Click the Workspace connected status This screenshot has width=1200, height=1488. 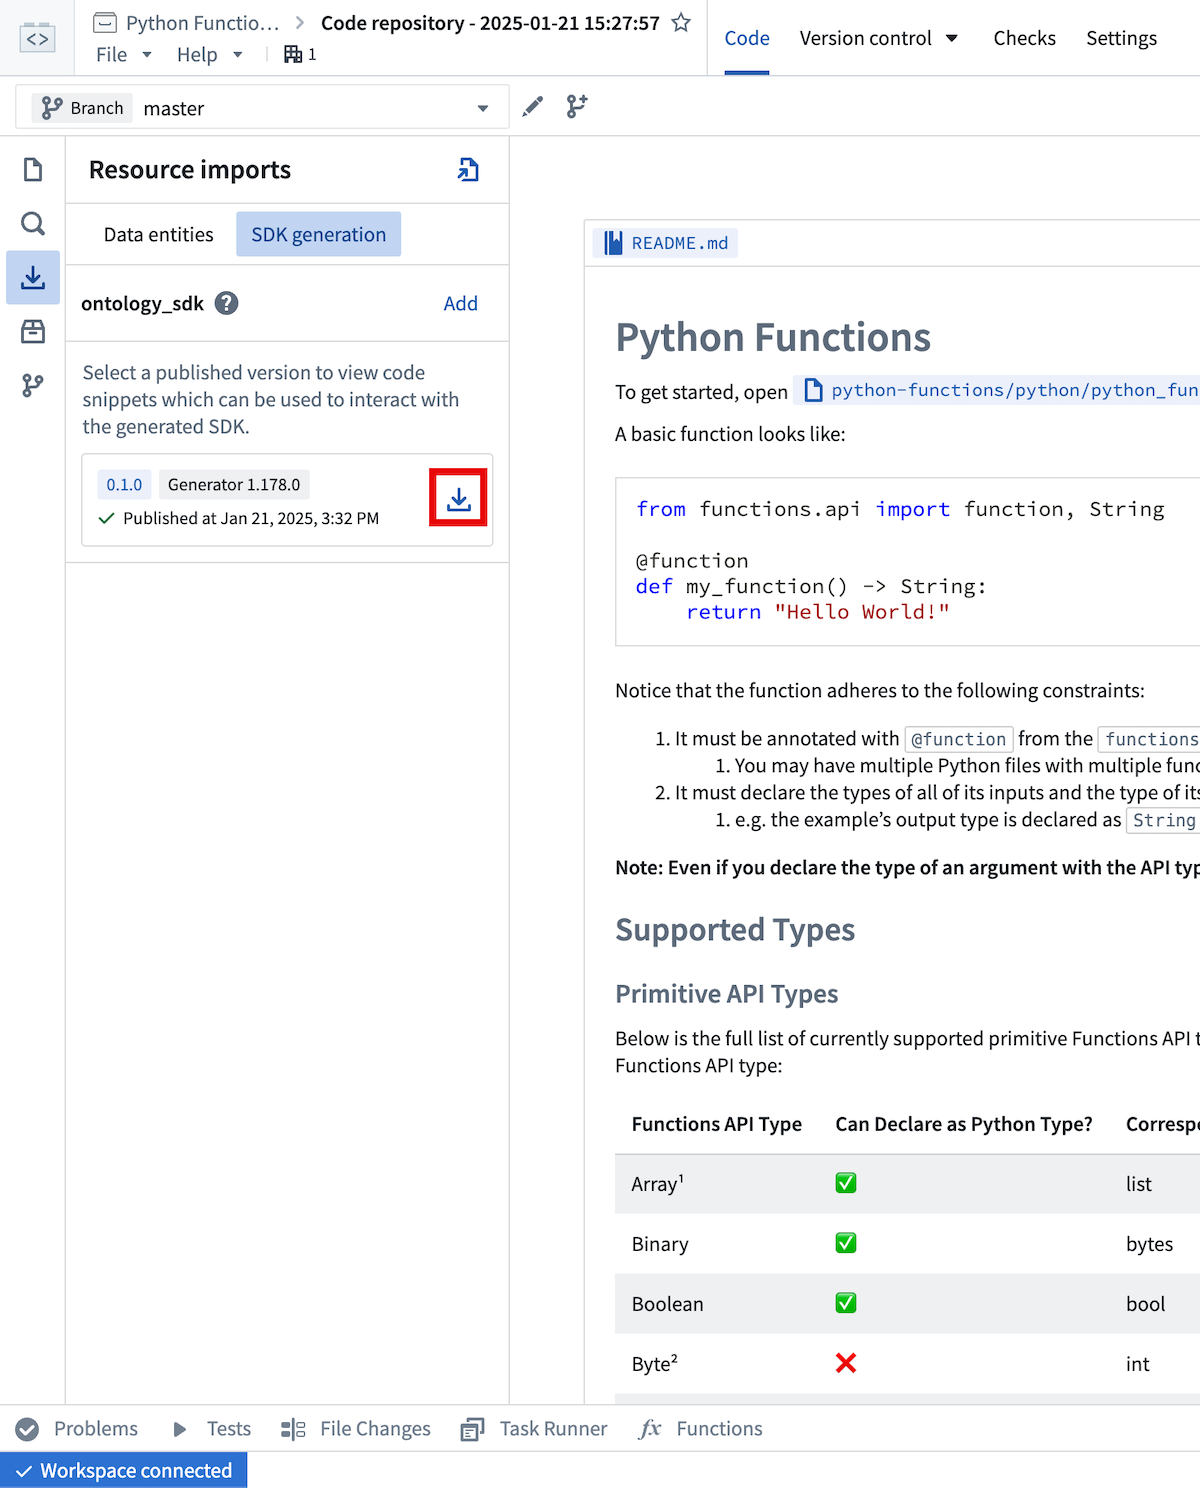click(x=124, y=1470)
